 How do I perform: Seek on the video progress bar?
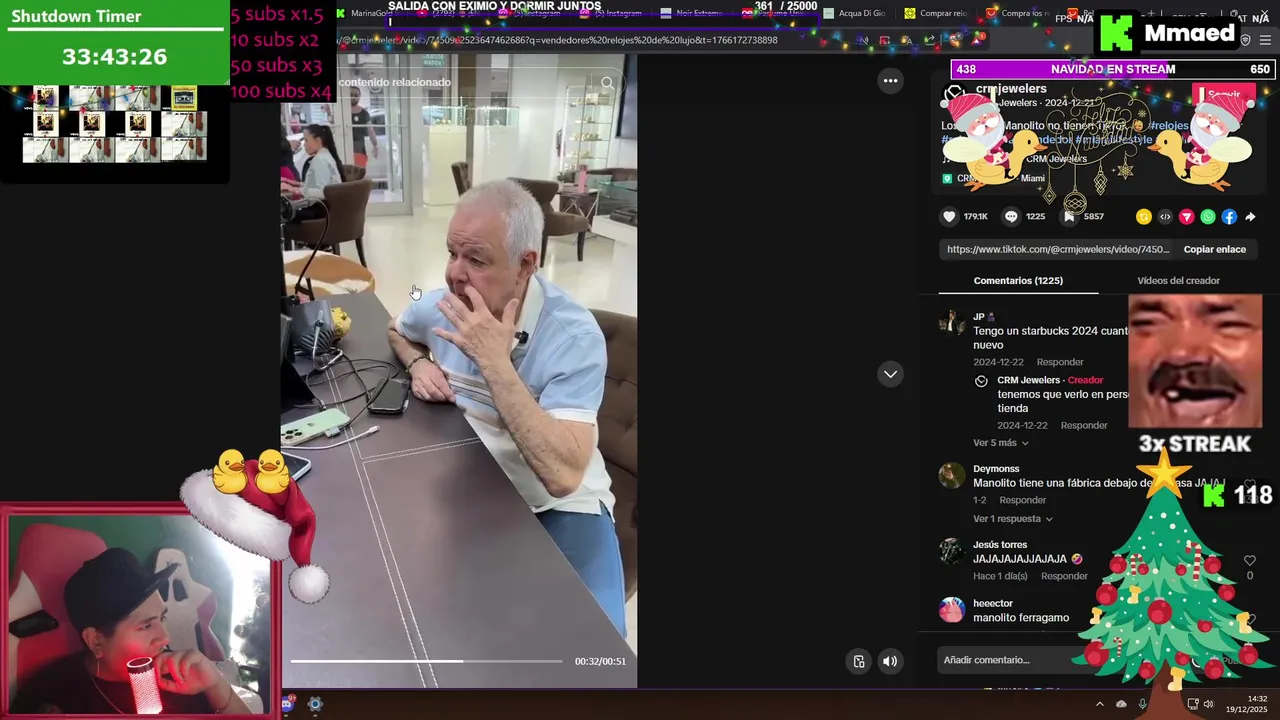click(x=427, y=661)
